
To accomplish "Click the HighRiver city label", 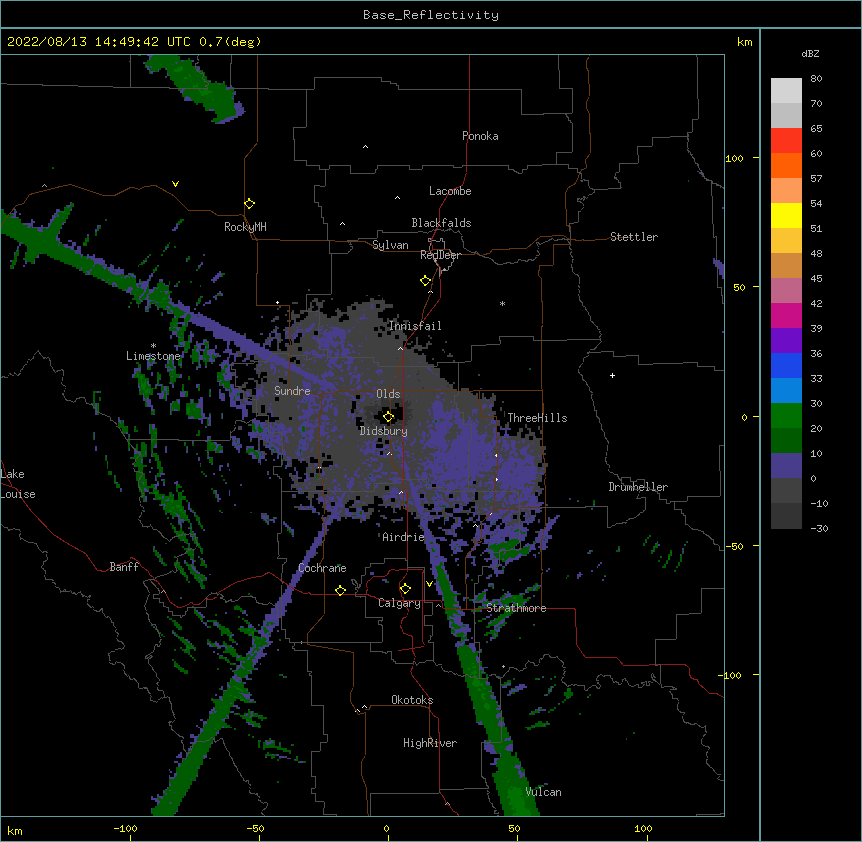I will pyautogui.click(x=430, y=743).
